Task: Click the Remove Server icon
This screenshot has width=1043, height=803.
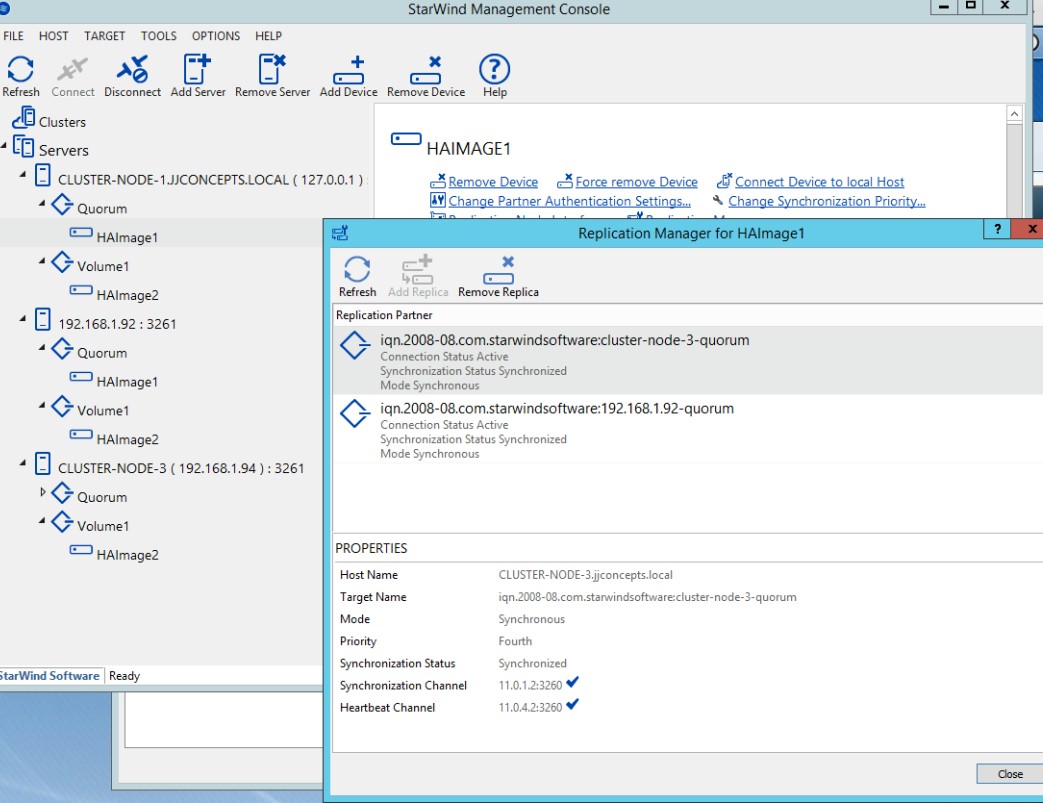Action: coord(272,69)
